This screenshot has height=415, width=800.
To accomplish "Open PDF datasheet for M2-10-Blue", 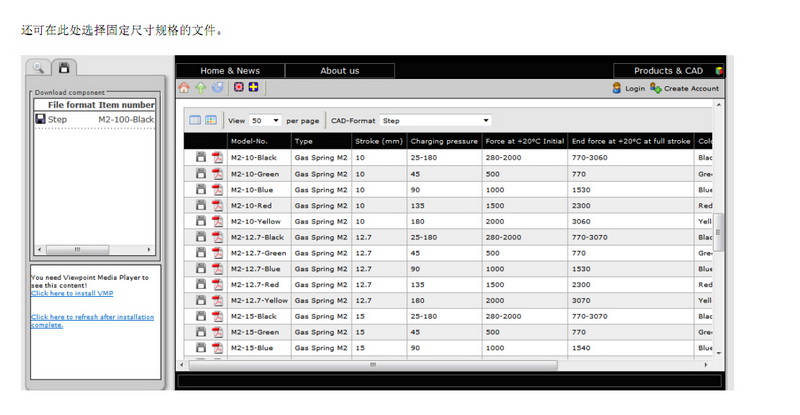I will coord(218,190).
